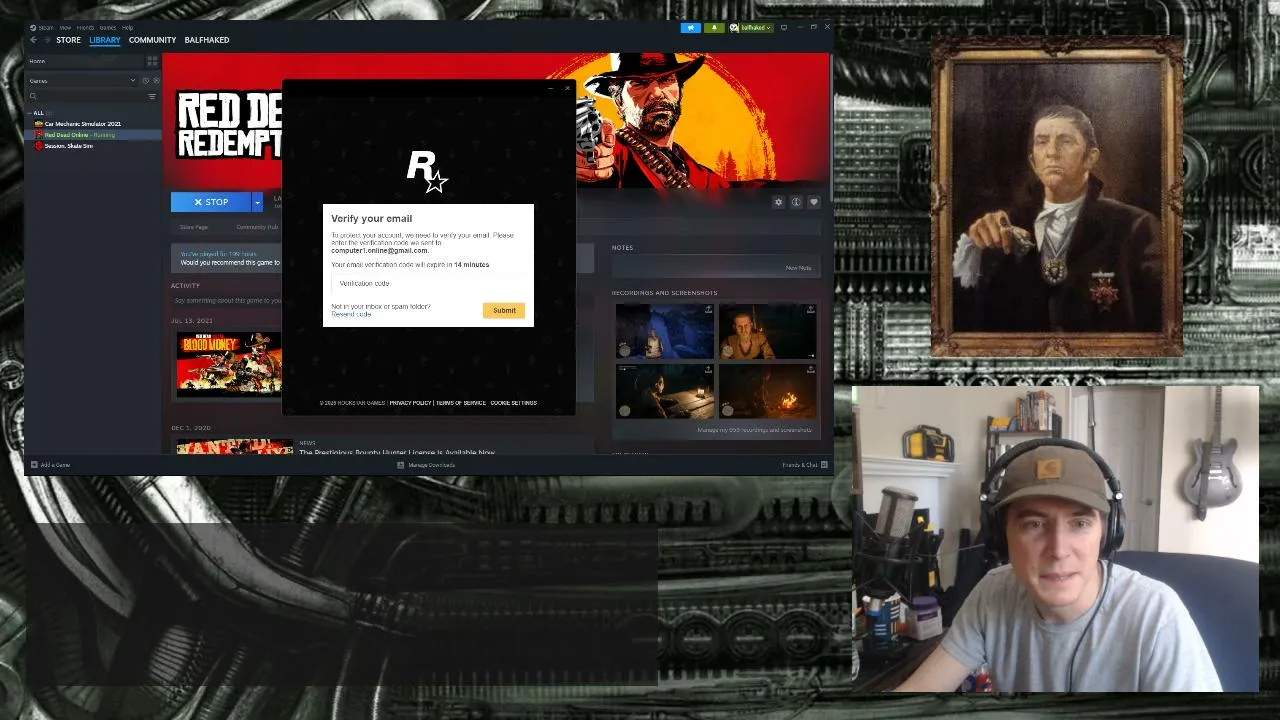
Task: Favorite the game with heart icon
Action: click(814, 202)
